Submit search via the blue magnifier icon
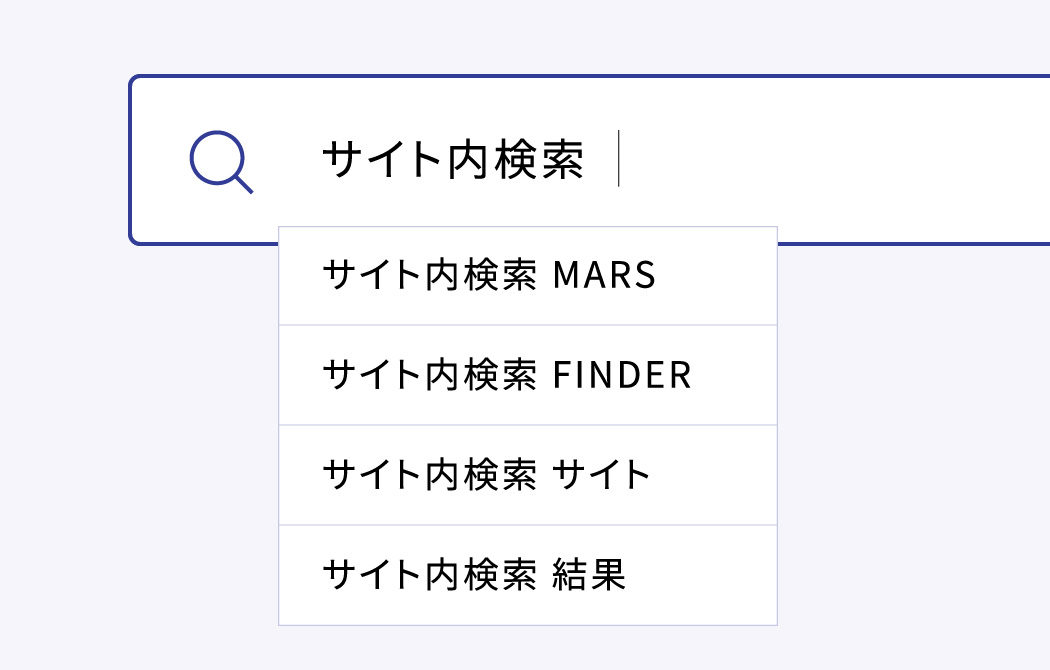 click(221, 161)
